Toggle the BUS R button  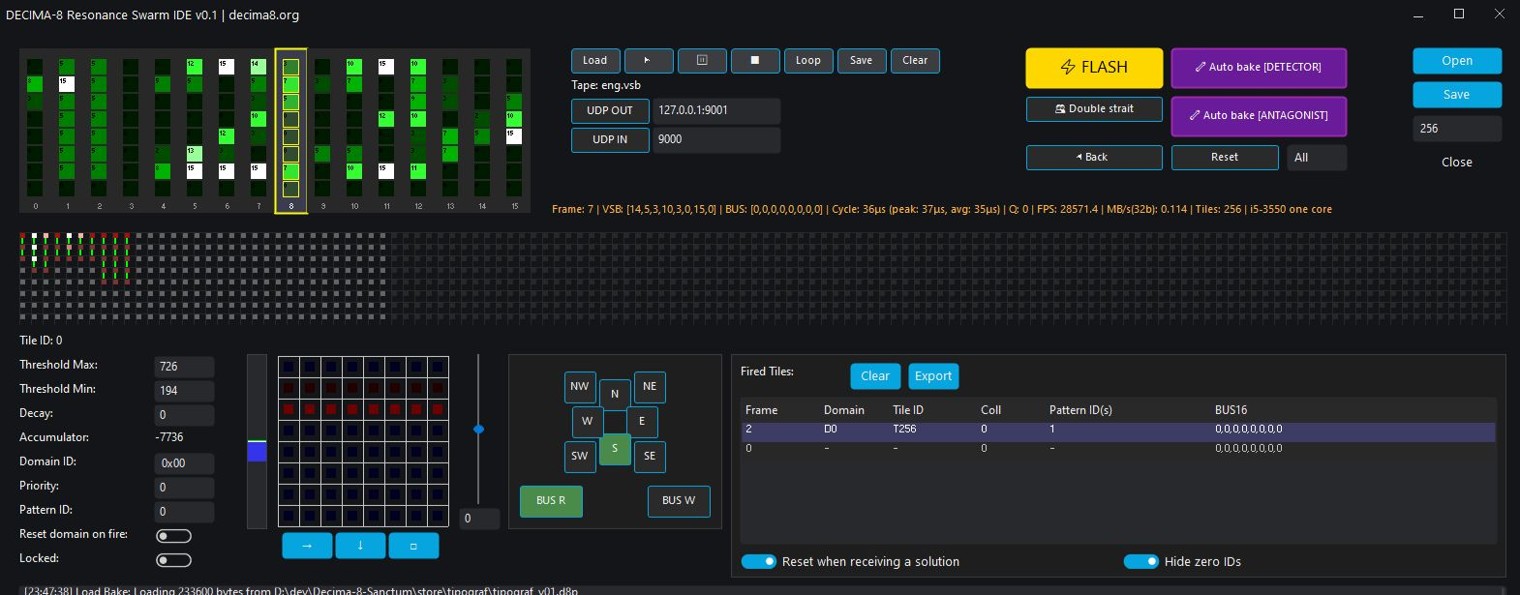pos(551,501)
